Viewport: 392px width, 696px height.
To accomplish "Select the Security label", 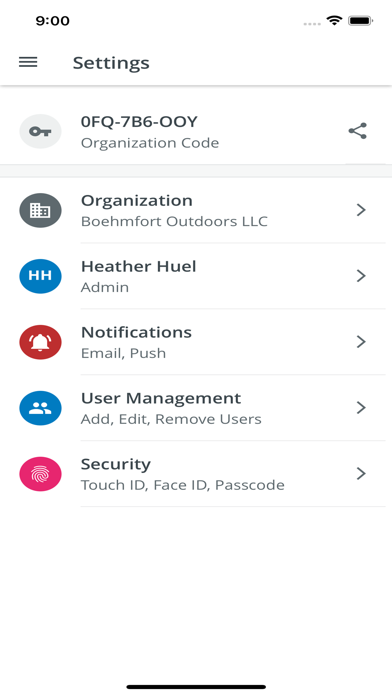I will click(115, 464).
